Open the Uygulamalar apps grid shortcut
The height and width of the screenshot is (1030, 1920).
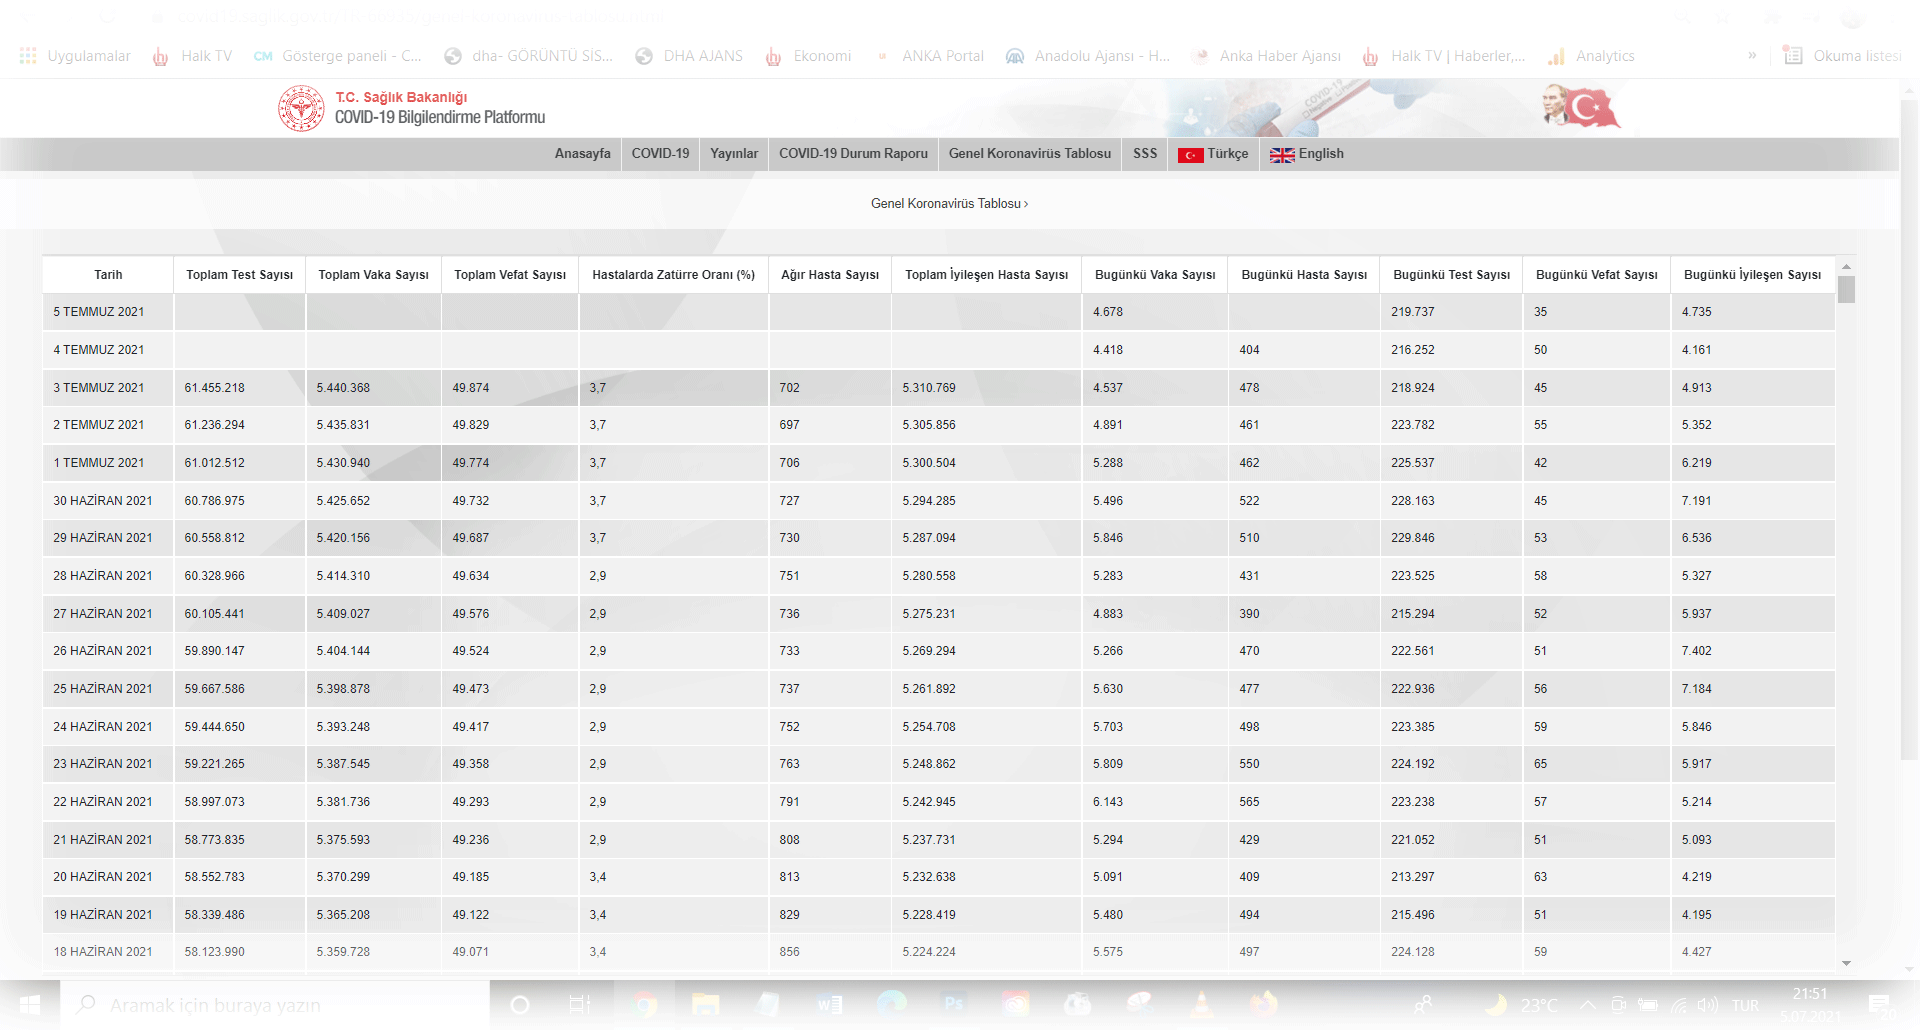[x=75, y=56]
